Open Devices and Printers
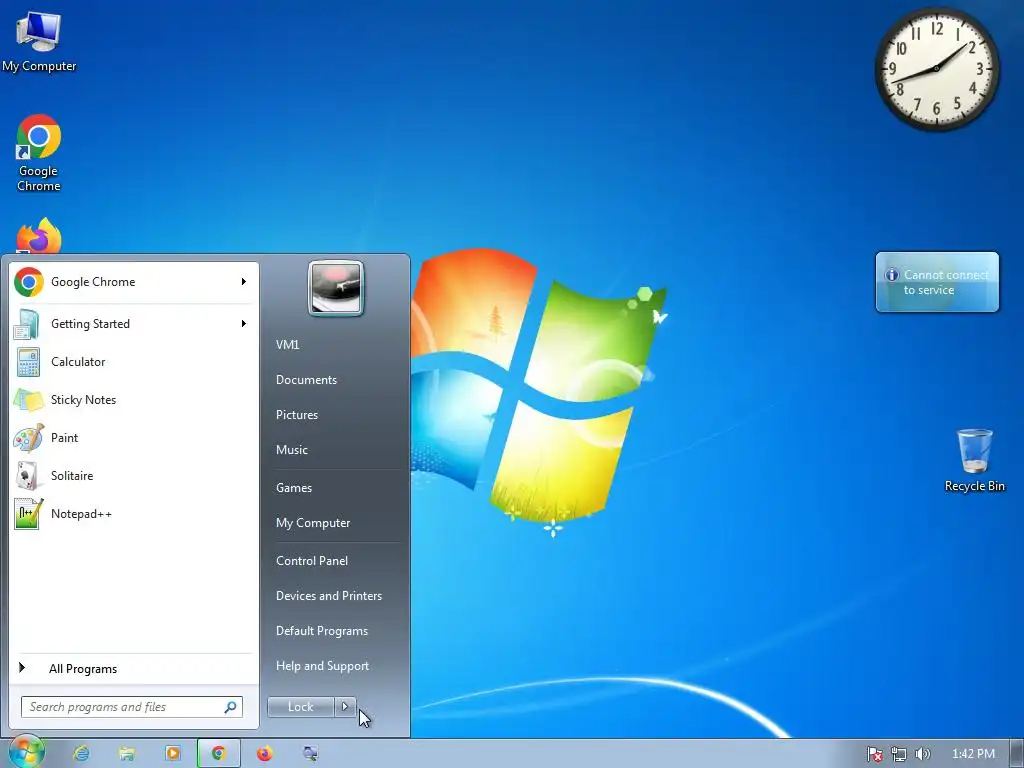The image size is (1024, 768). [329, 596]
